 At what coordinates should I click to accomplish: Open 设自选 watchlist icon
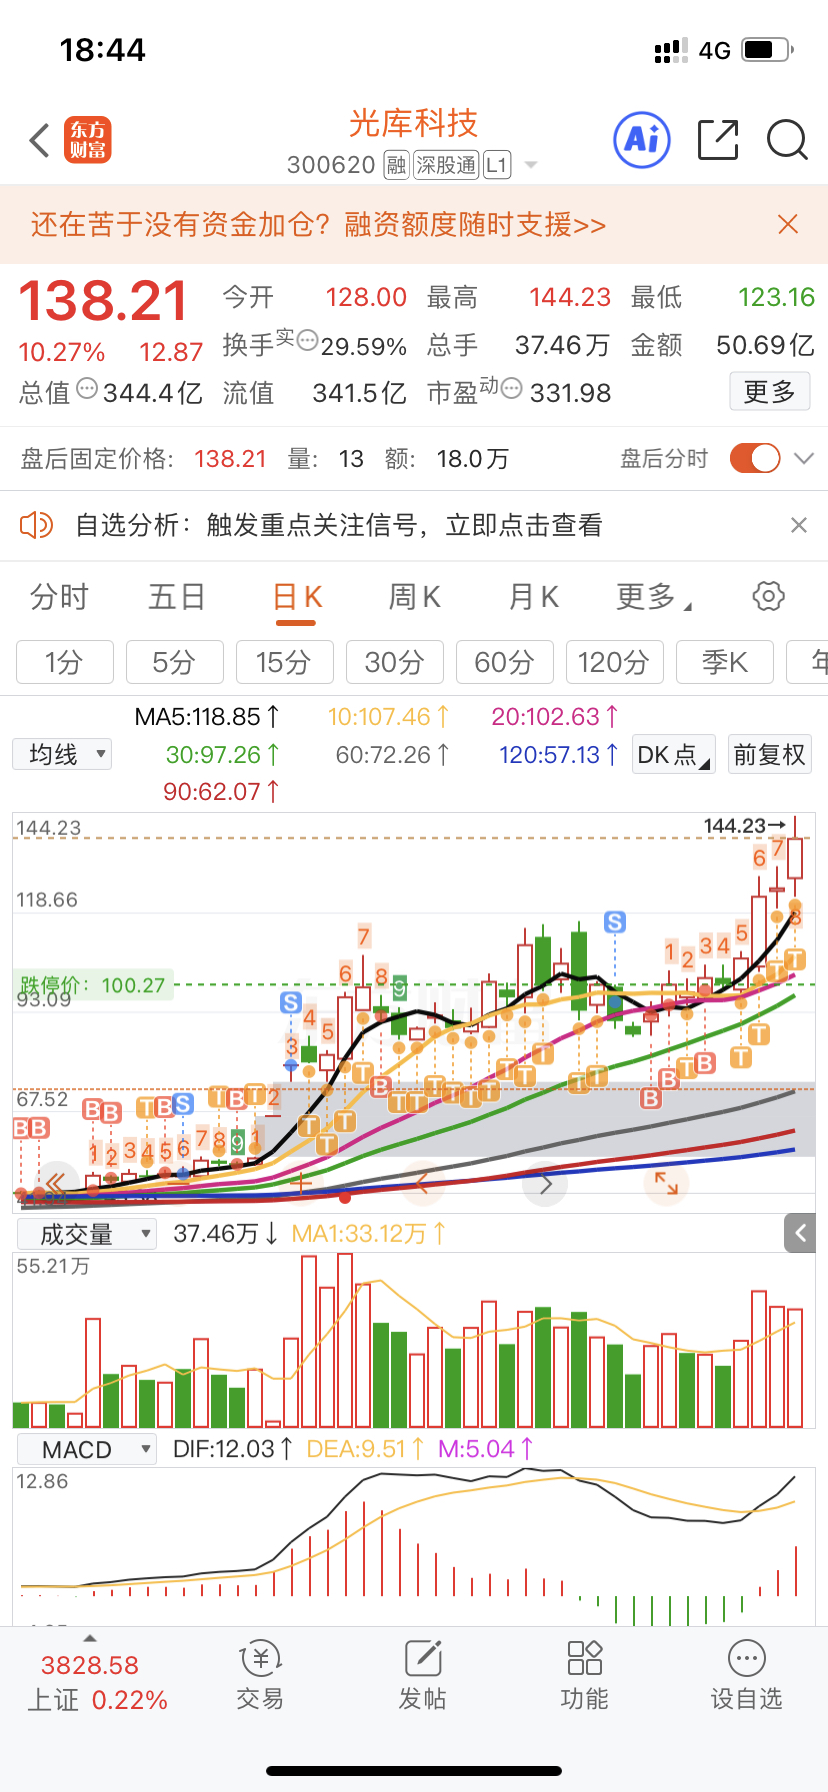(x=746, y=1676)
